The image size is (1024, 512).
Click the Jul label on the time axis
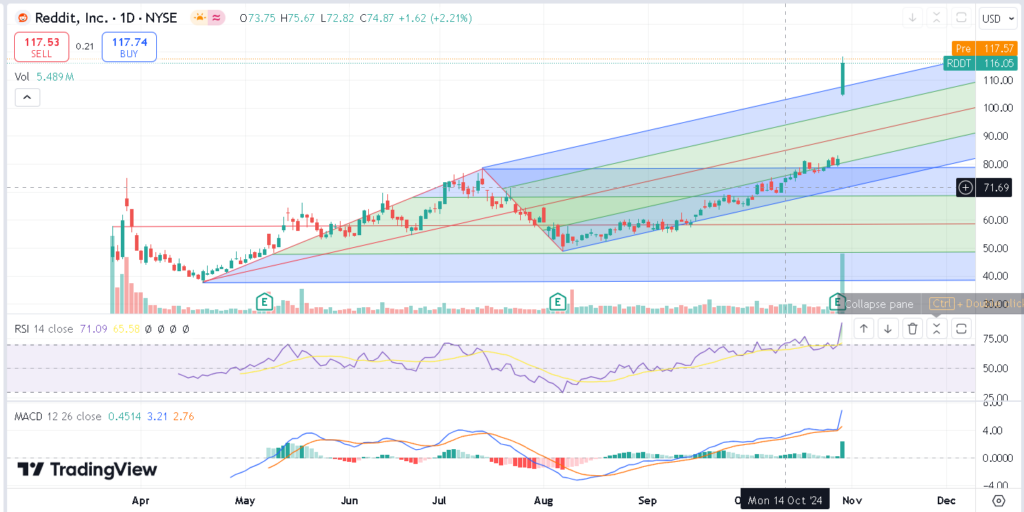point(440,501)
